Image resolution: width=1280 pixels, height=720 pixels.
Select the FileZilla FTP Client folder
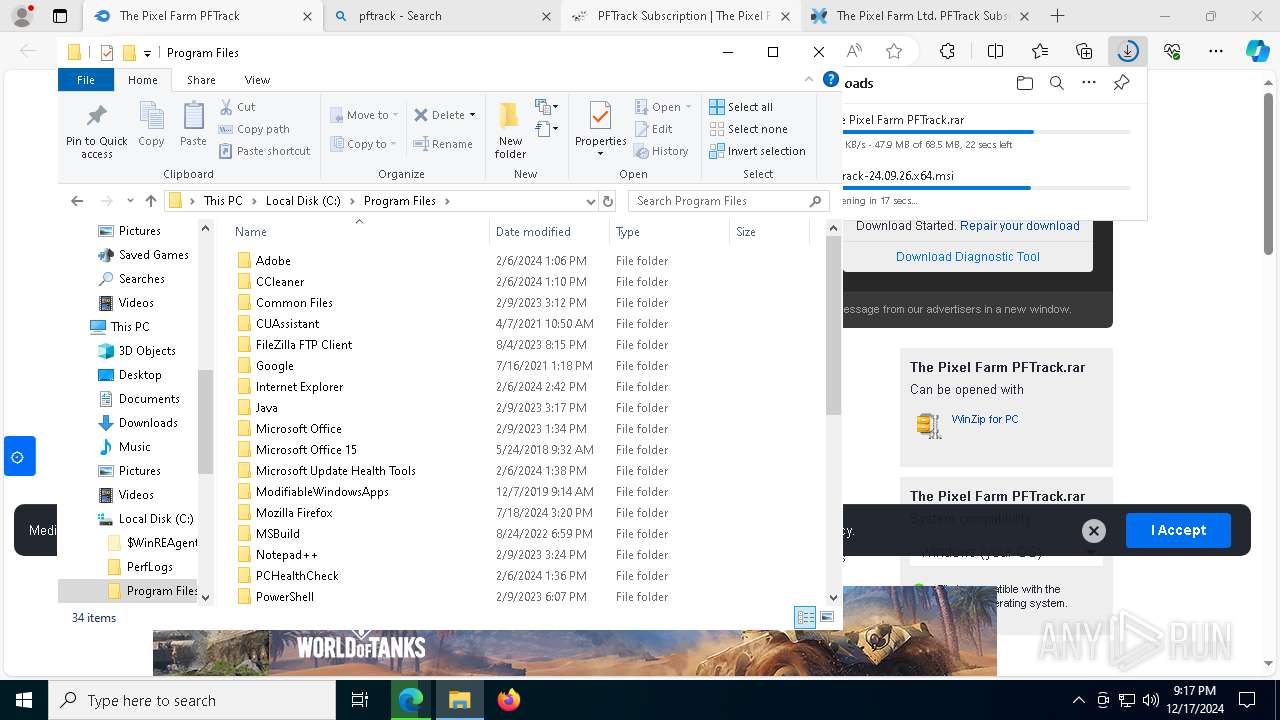(304, 345)
